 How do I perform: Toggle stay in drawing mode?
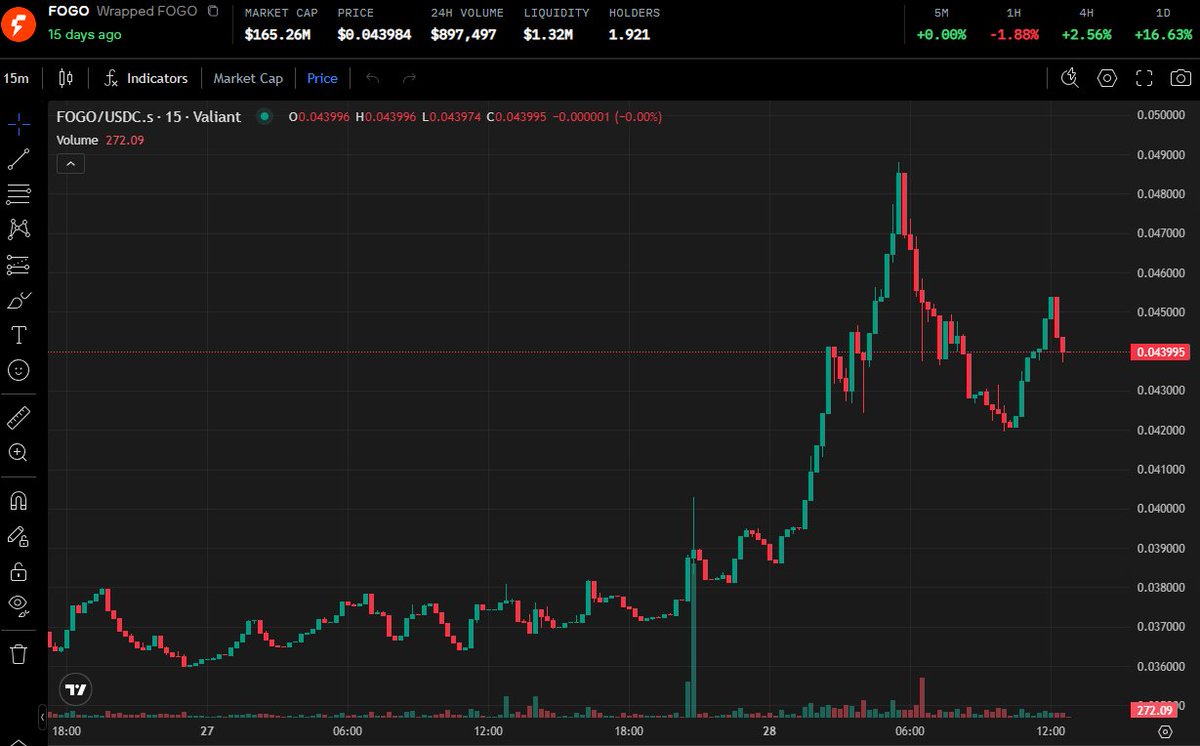[x=18, y=536]
